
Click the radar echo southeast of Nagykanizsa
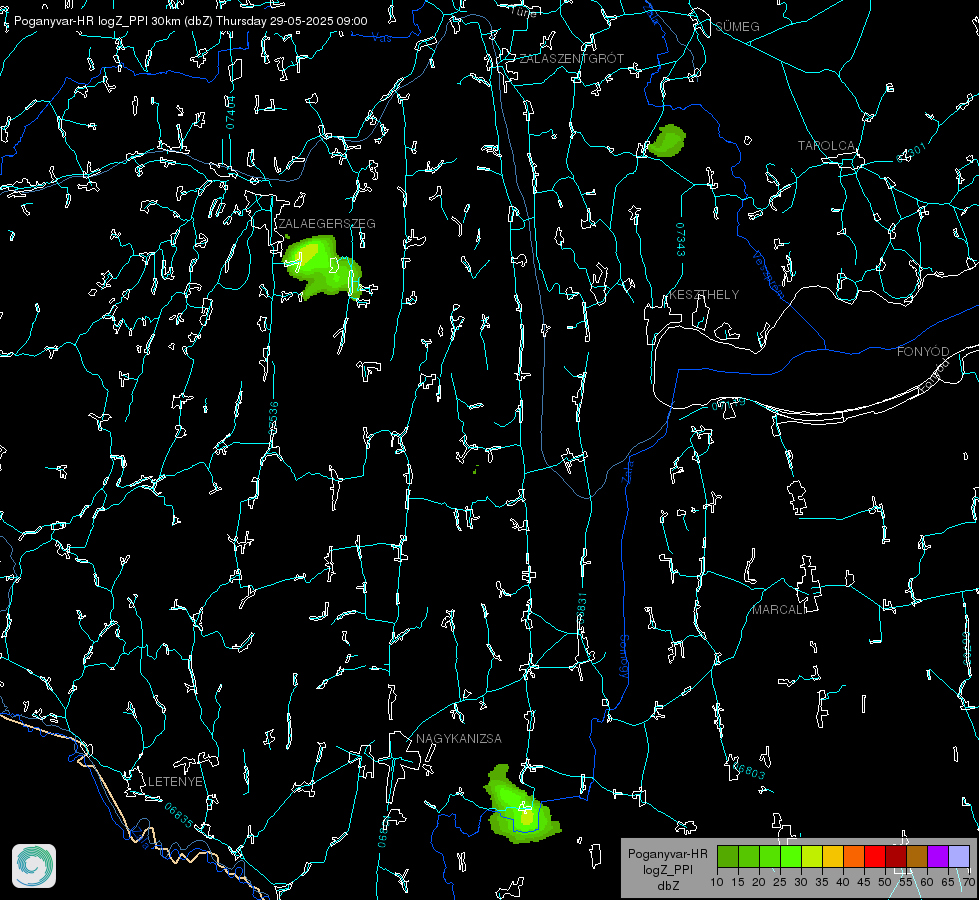point(522,806)
